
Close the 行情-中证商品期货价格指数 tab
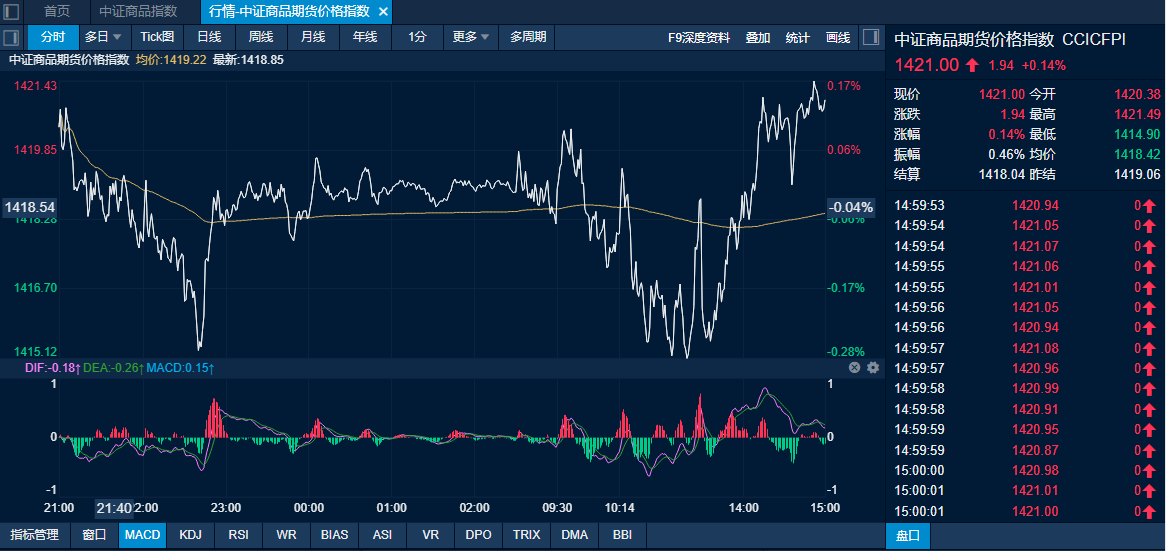pos(383,11)
